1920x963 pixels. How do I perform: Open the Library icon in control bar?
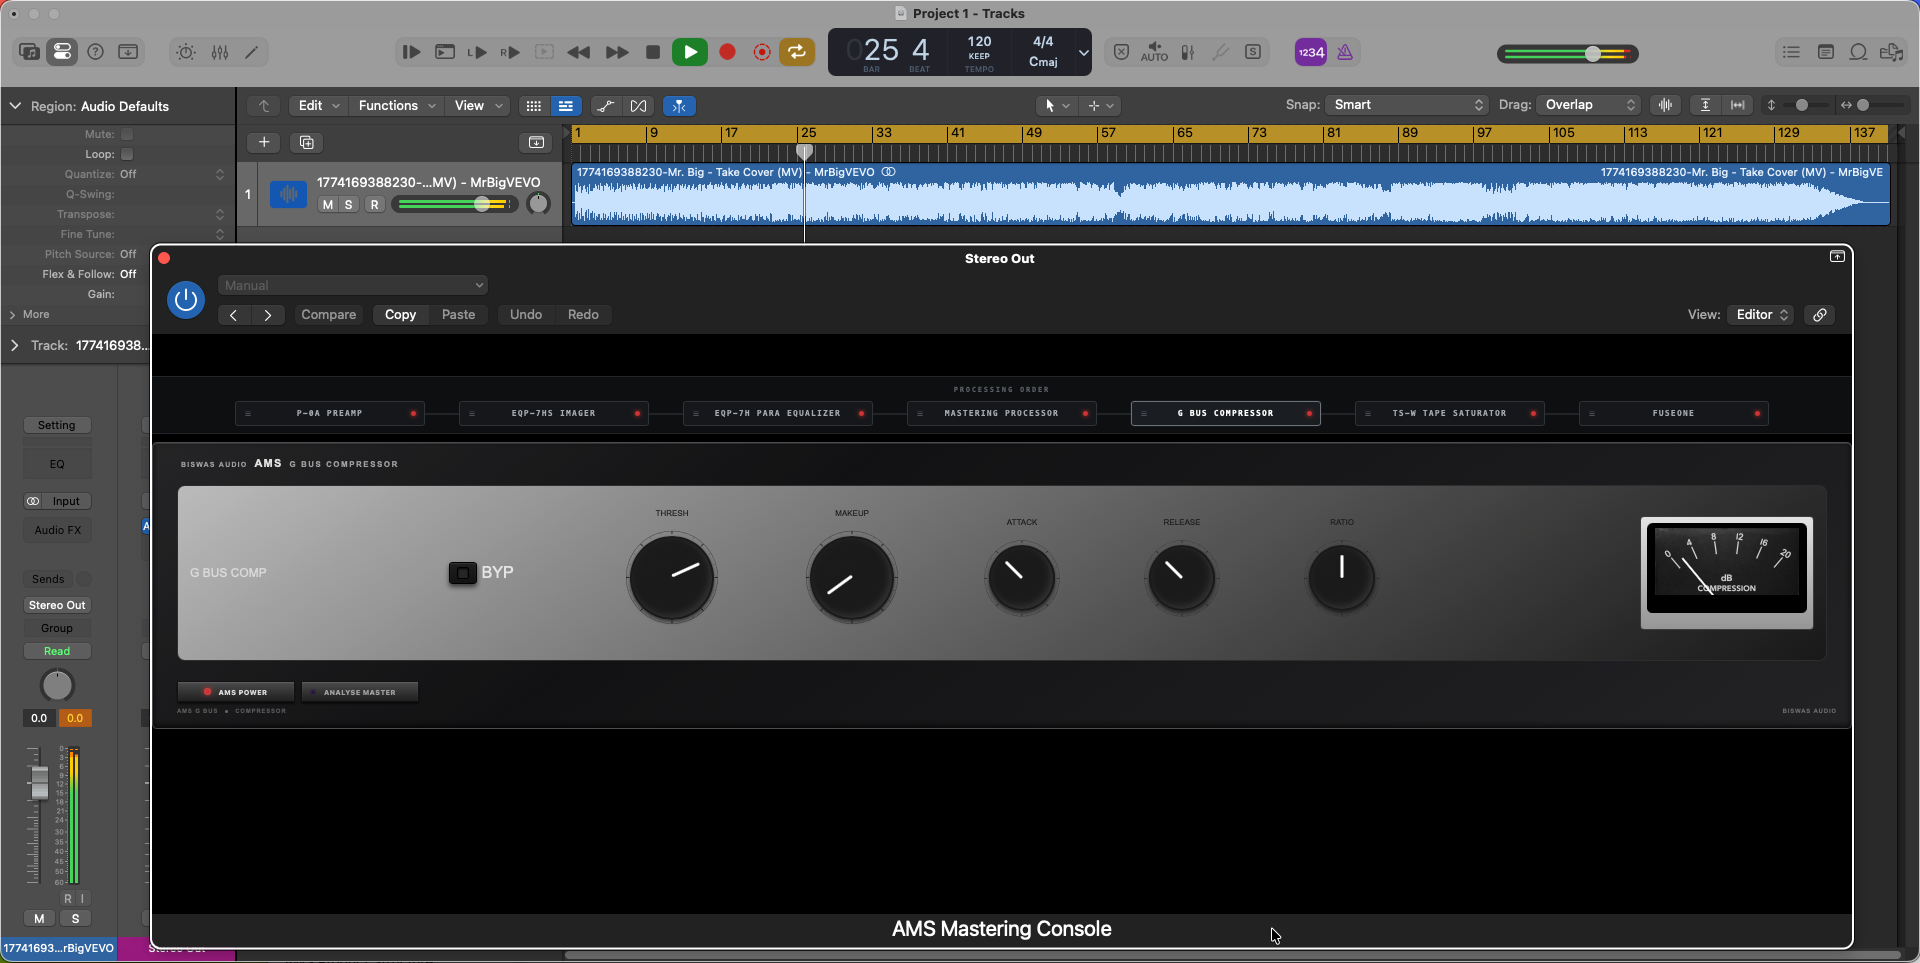point(29,52)
